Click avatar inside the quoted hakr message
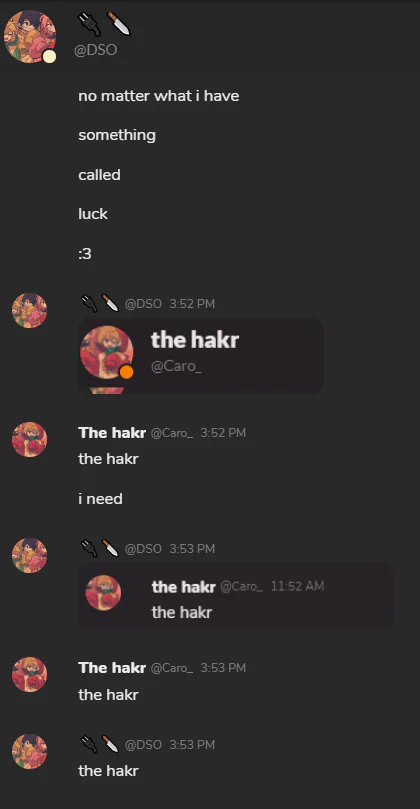Screen dimensions: 420x809 (104, 593)
